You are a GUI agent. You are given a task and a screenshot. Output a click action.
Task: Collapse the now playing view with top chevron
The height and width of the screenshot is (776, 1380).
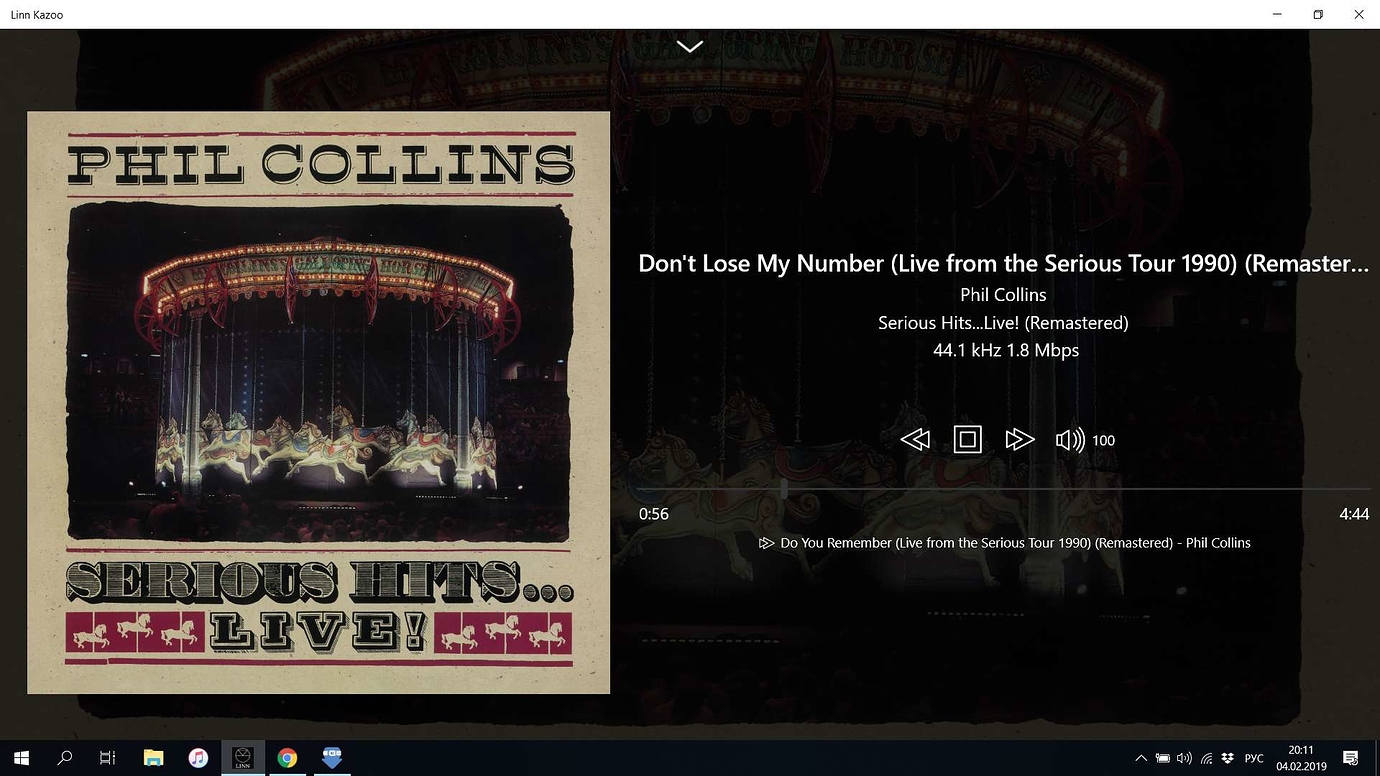[690, 46]
